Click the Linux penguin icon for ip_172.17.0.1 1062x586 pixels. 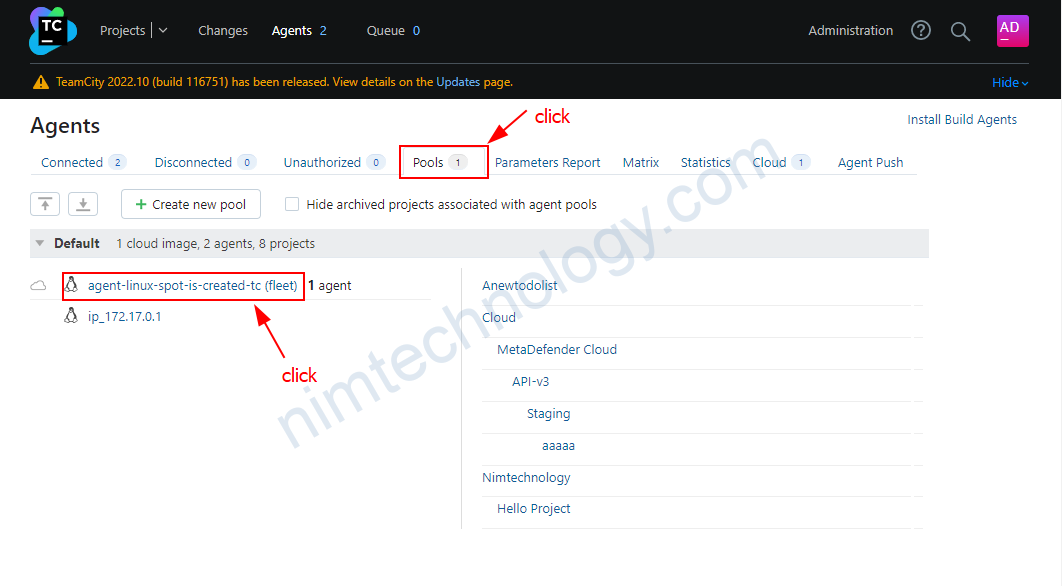[71, 316]
